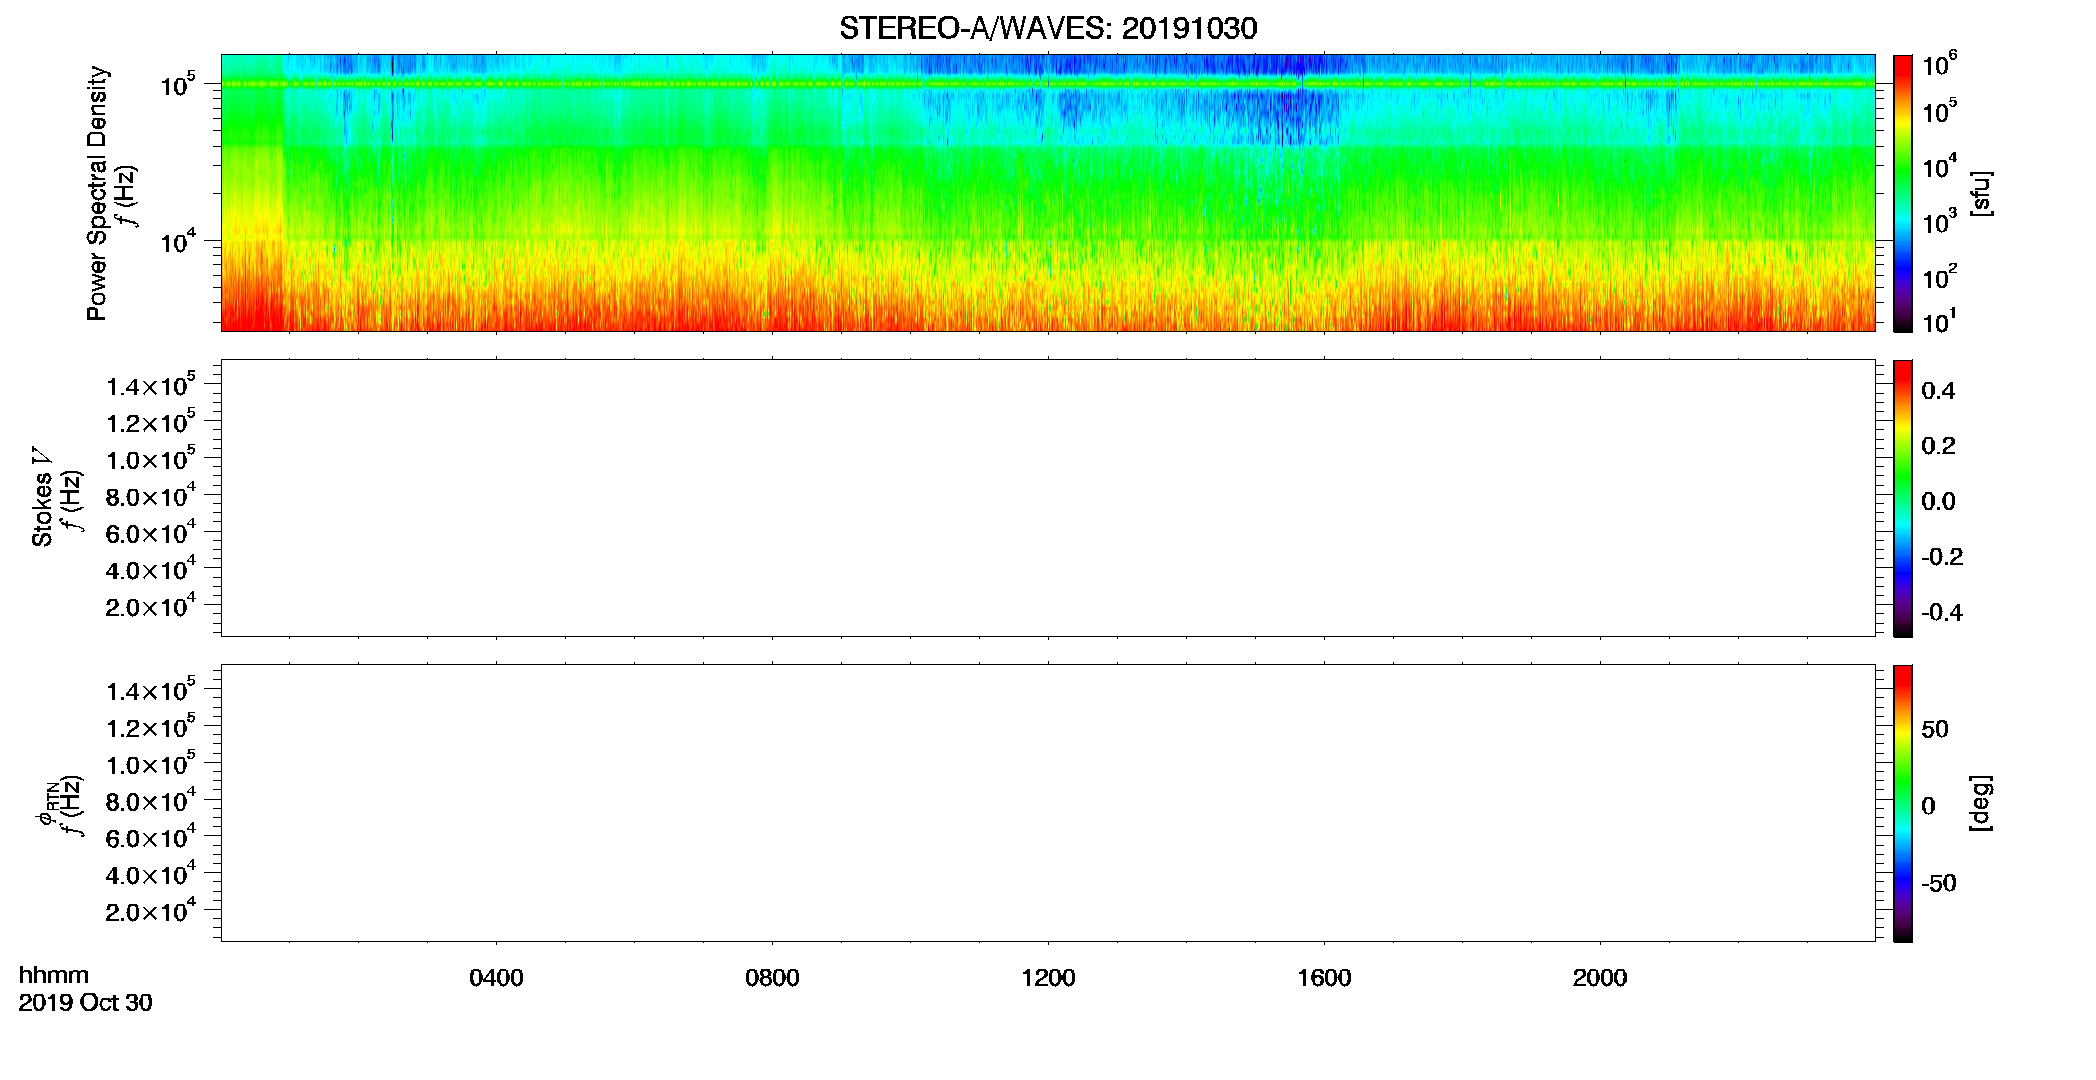Click the 0400 time tick label

tap(496, 978)
